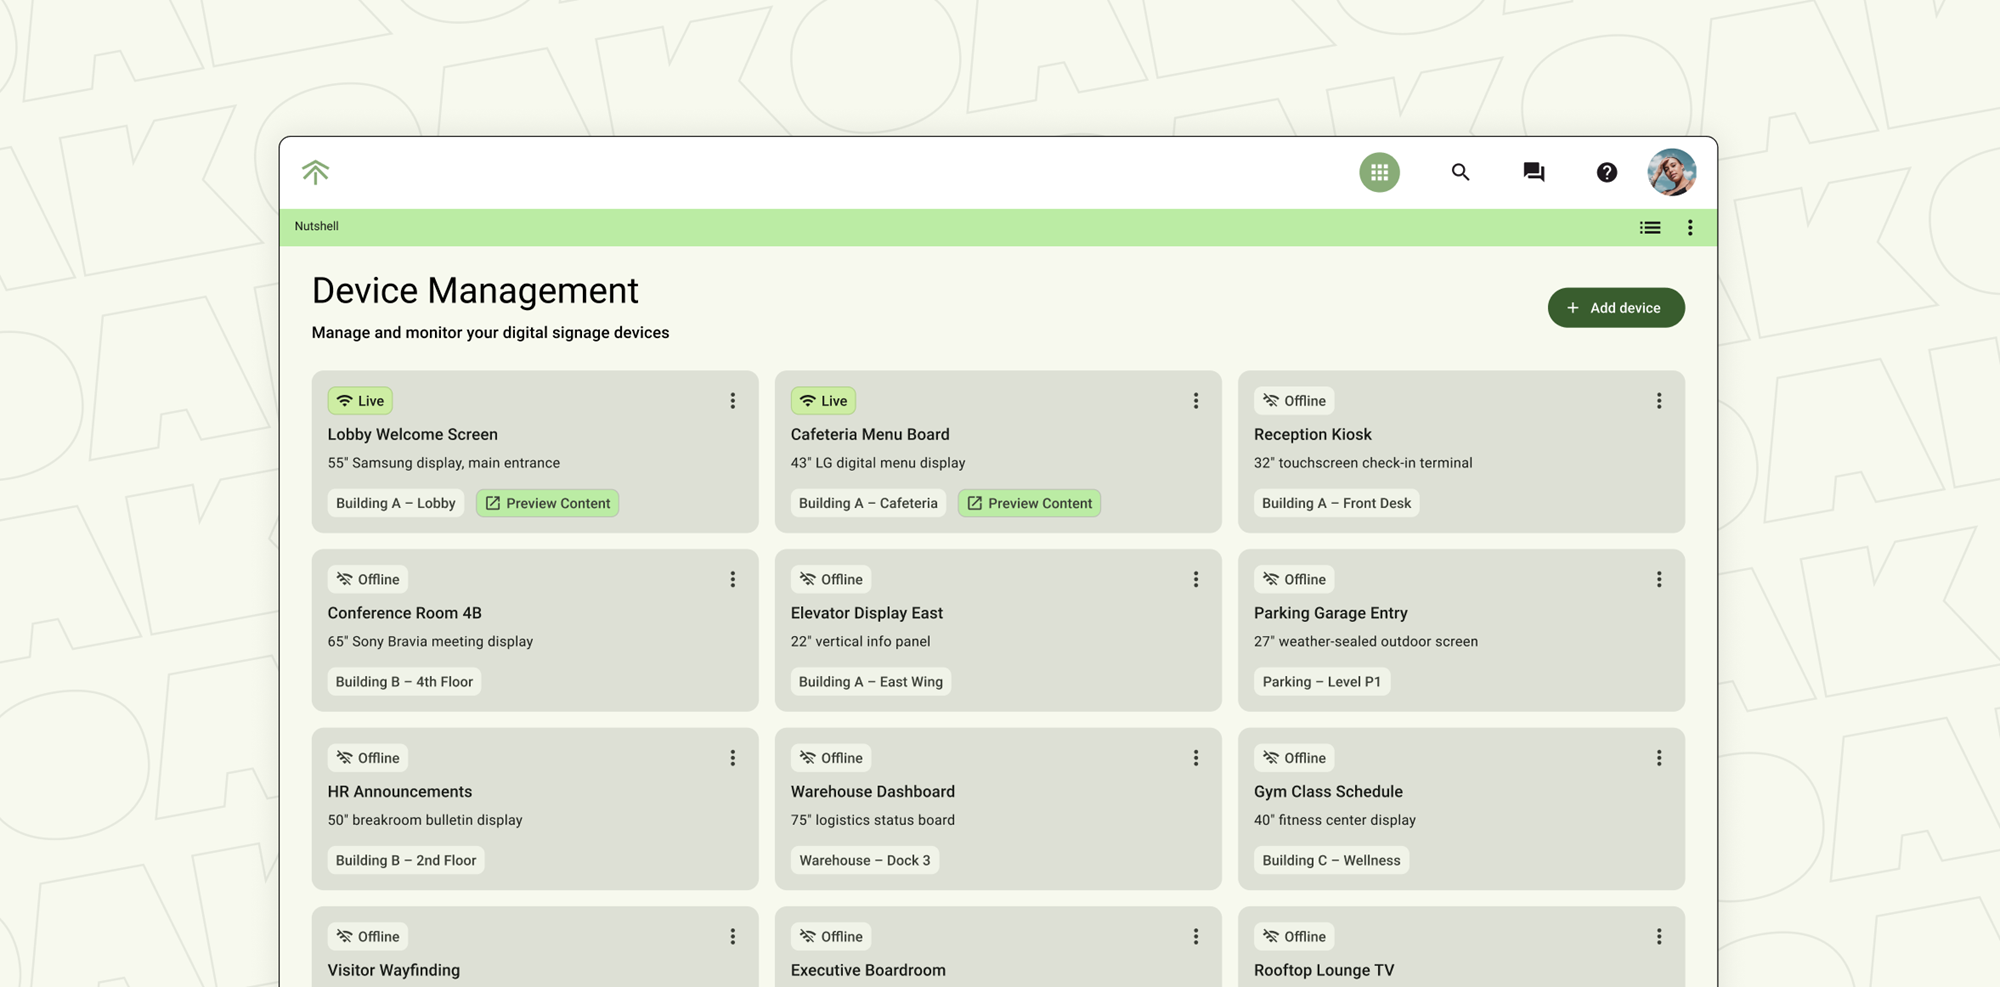Open the chat messages icon
This screenshot has width=2000, height=987.
[x=1533, y=172]
